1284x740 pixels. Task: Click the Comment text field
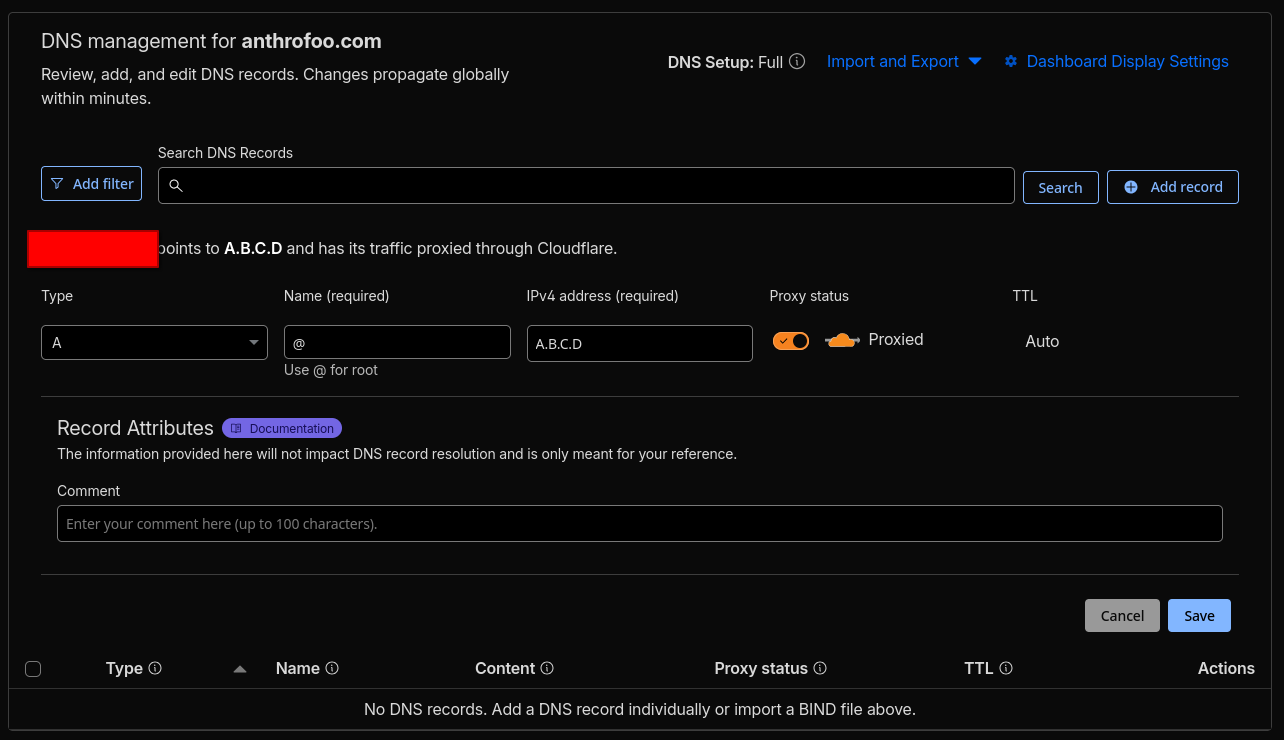(x=640, y=523)
